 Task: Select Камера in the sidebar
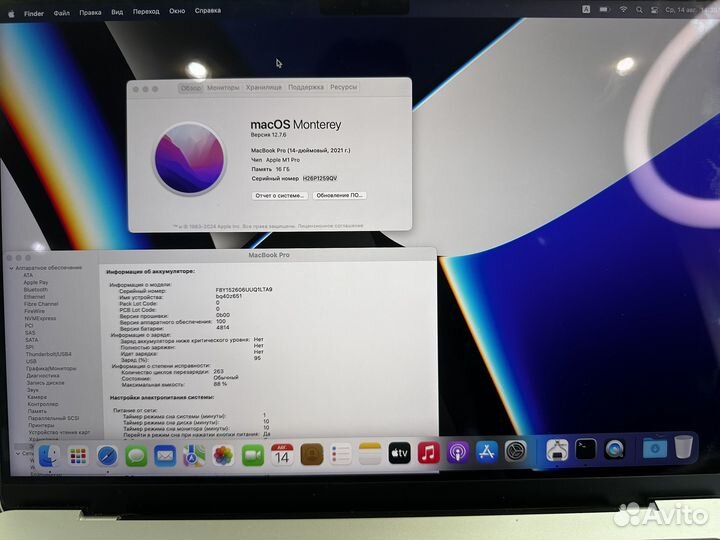click(x=37, y=397)
